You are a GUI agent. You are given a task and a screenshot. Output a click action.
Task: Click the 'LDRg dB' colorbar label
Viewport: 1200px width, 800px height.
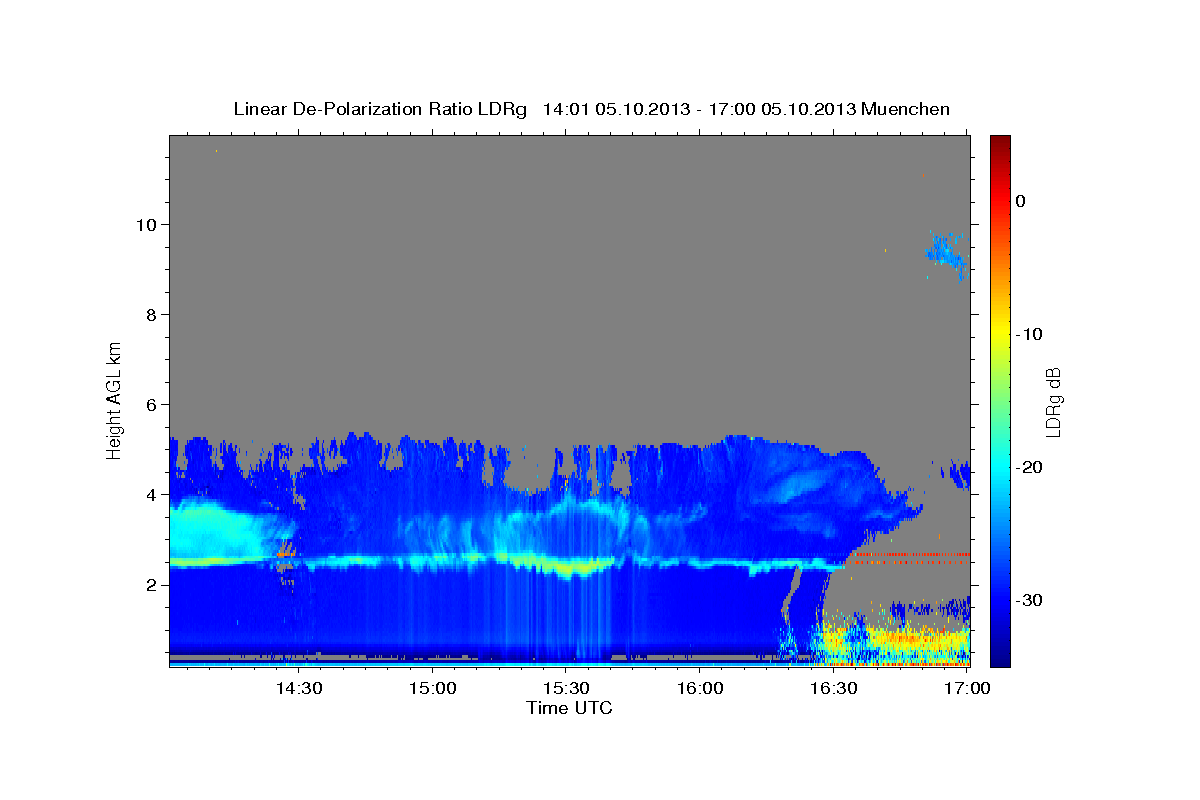pos(1053,402)
